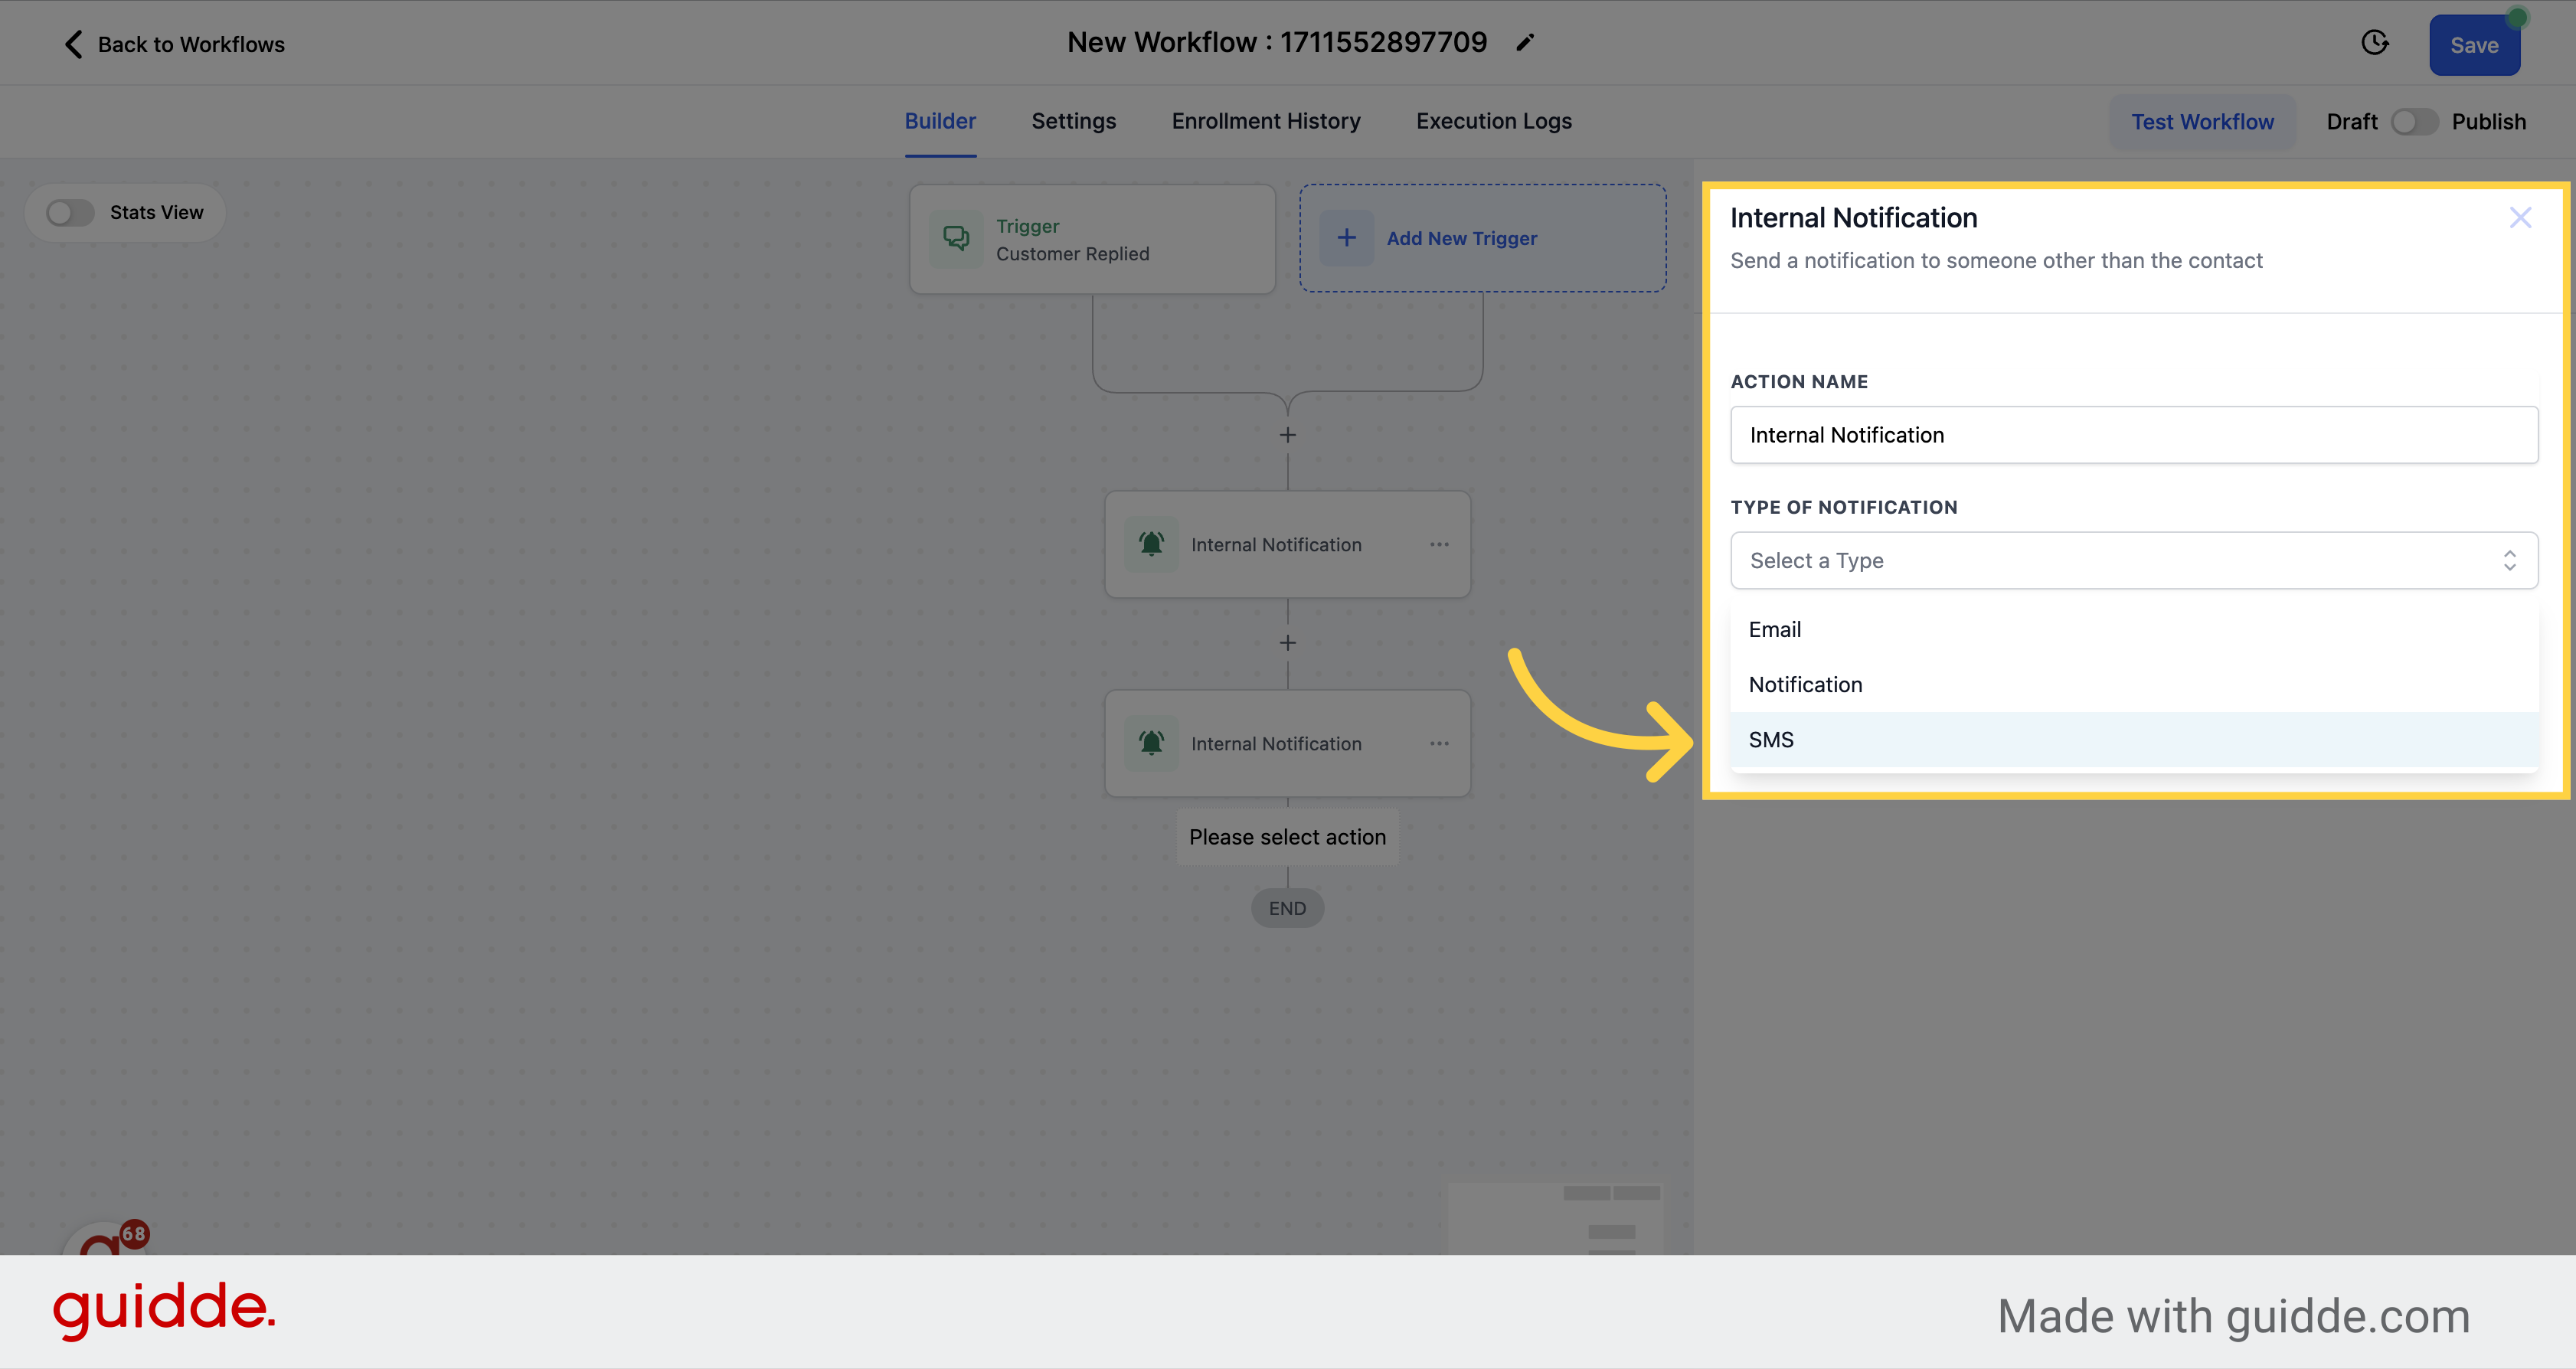Select Notification from type list
The height and width of the screenshot is (1369, 2576).
pyautogui.click(x=1806, y=683)
